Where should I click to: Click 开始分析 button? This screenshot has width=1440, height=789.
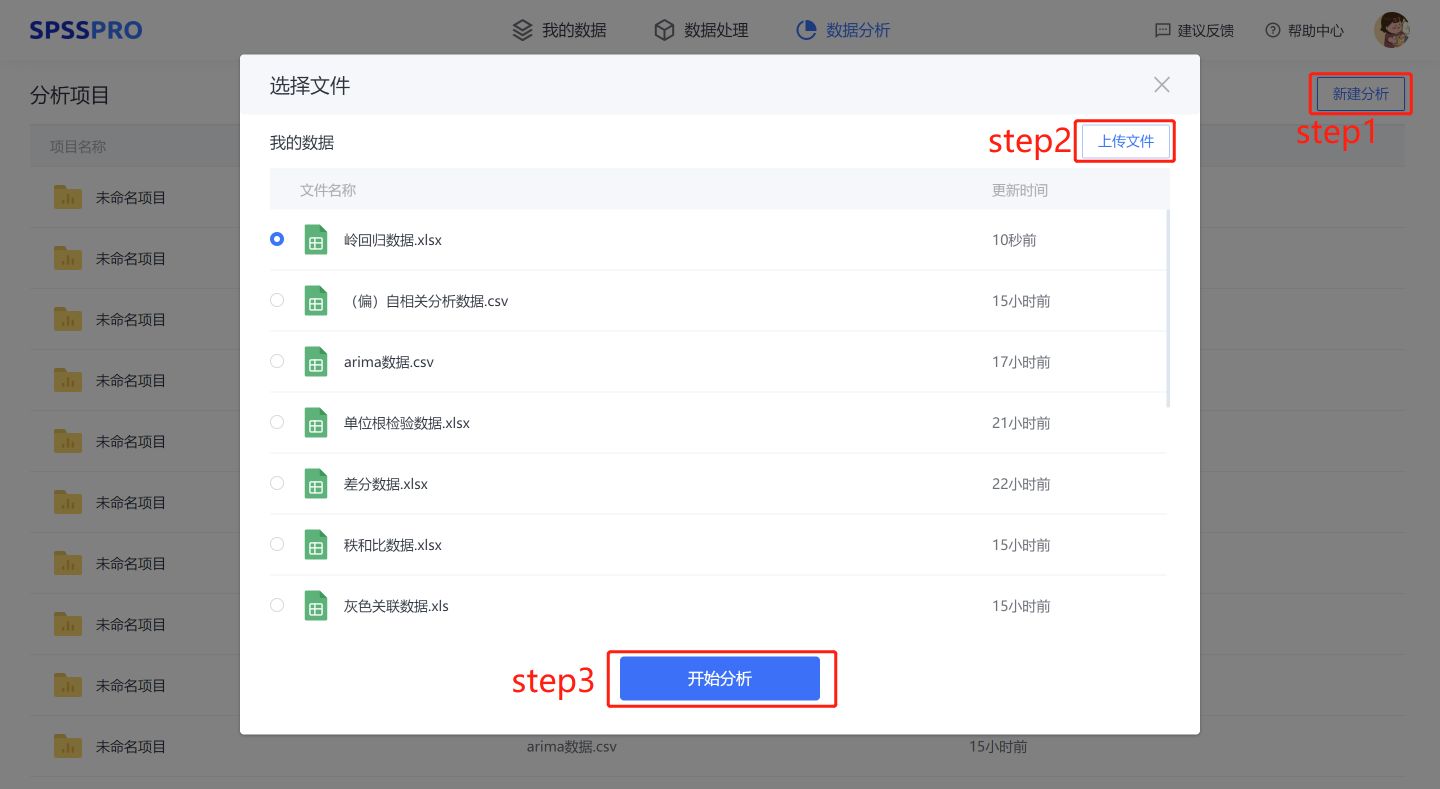pyautogui.click(x=720, y=679)
